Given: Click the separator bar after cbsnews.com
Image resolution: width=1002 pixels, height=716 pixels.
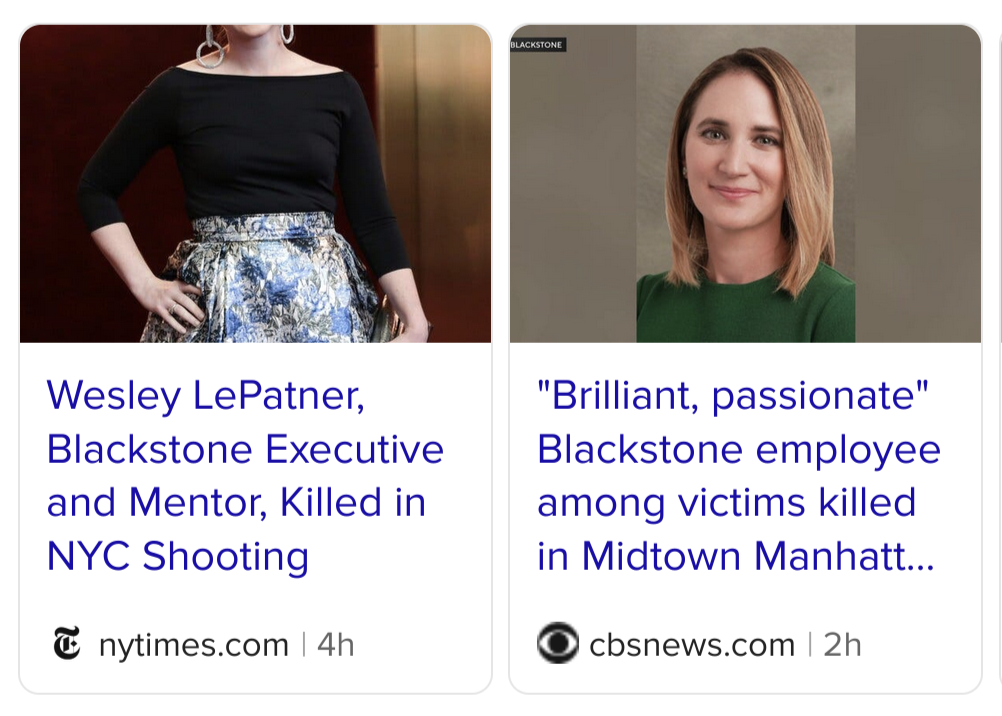Looking at the screenshot, I should pyautogui.click(x=809, y=645).
